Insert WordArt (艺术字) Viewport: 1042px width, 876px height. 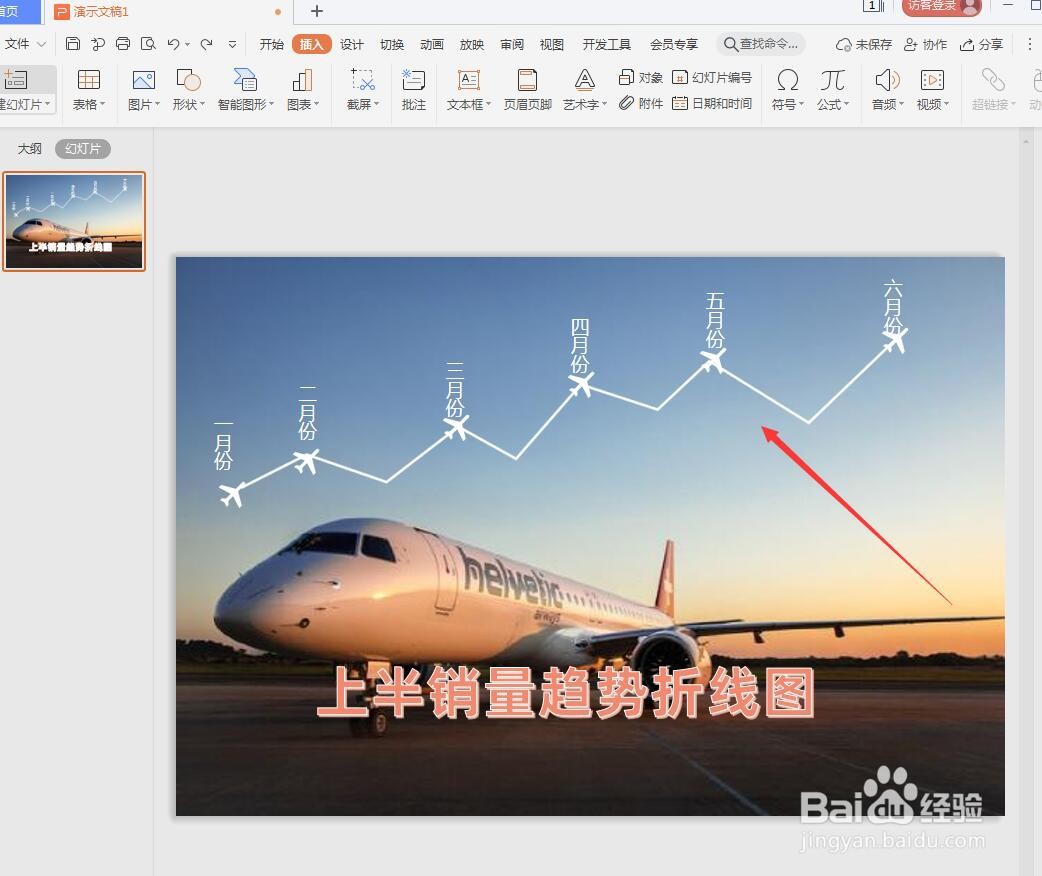(x=585, y=89)
